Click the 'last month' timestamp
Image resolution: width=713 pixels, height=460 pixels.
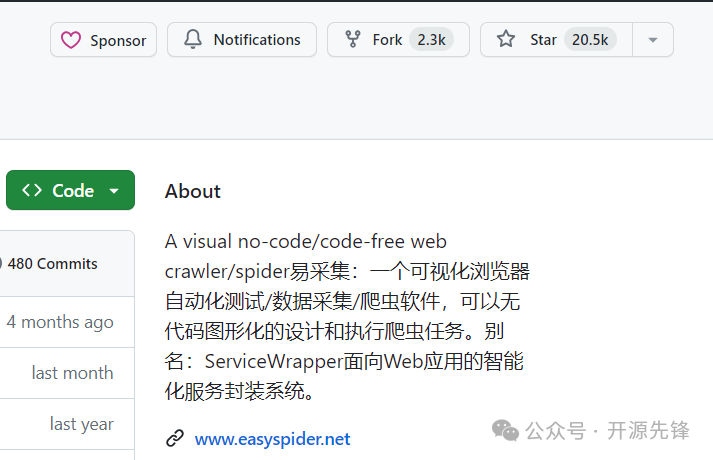point(72,373)
